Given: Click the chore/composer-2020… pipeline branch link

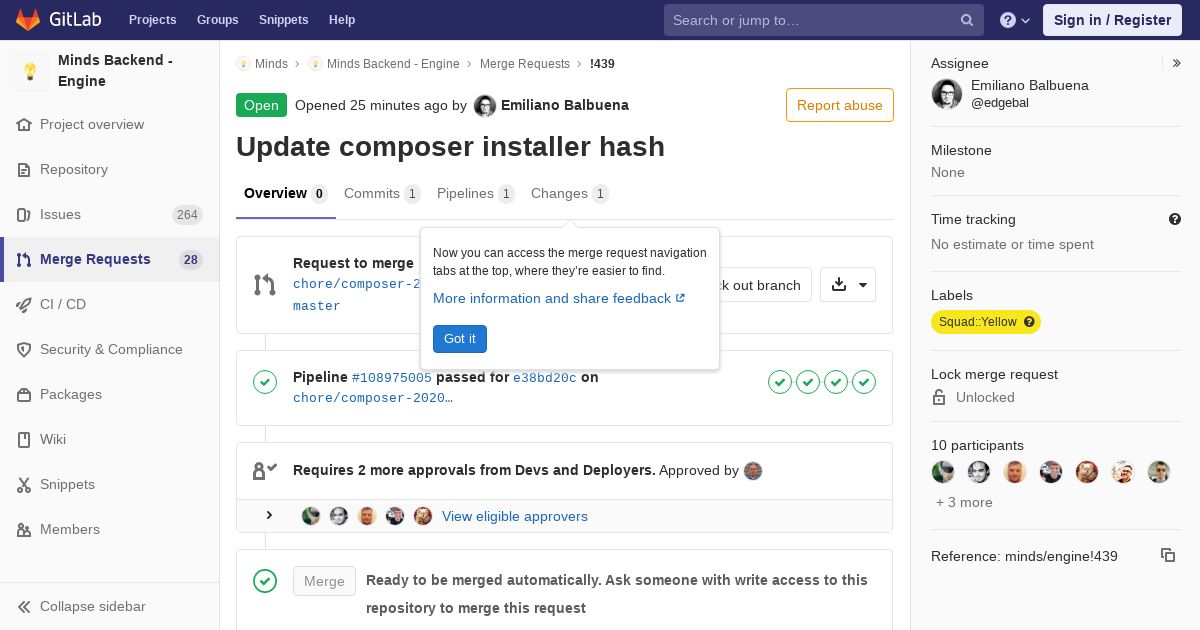Looking at the screenshot, I should coord(373,398).
